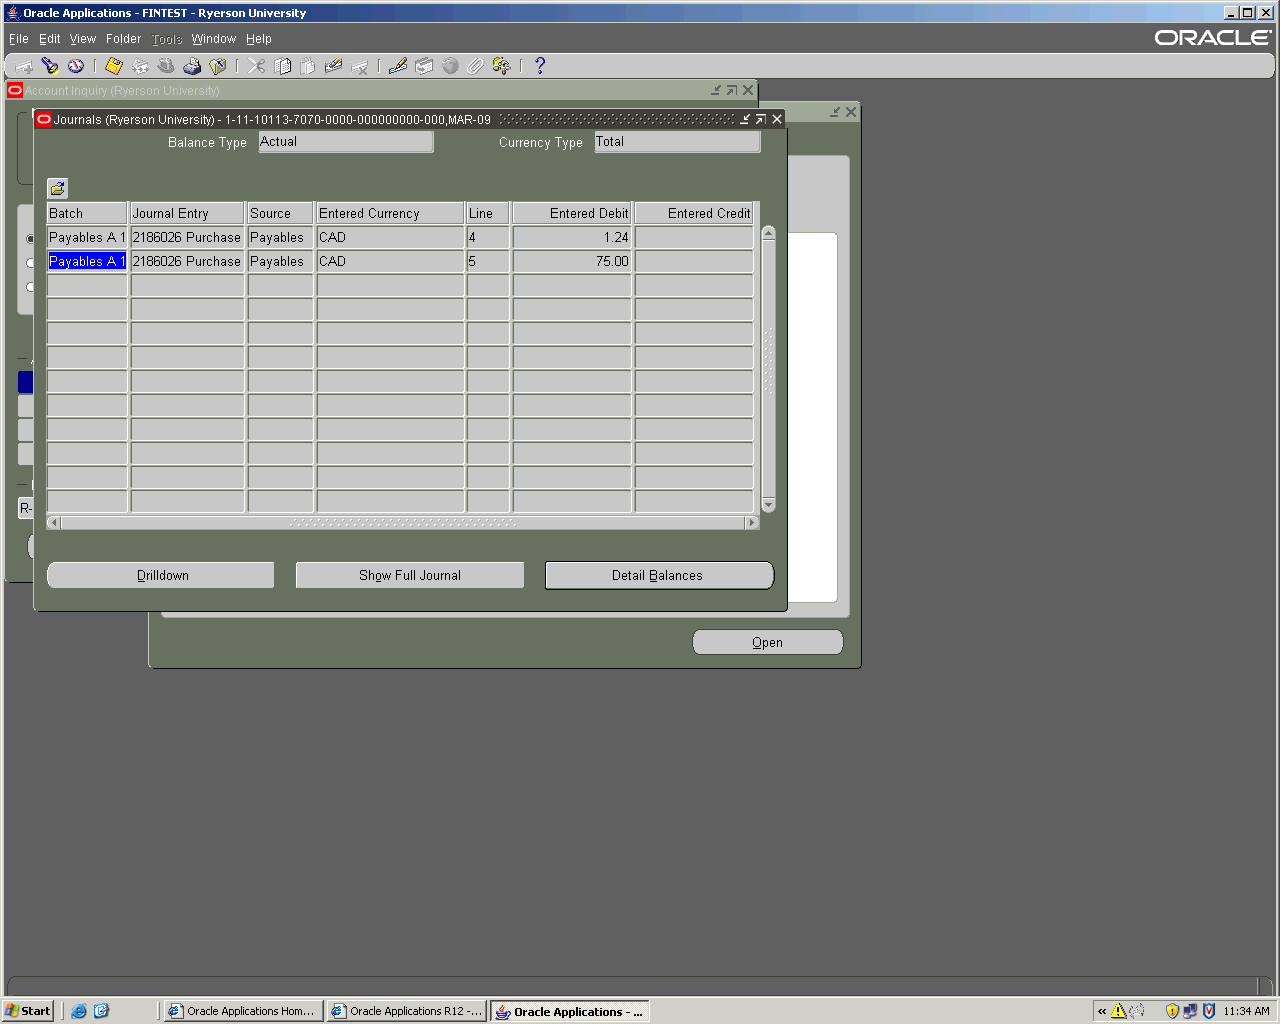1280x1024 pixels.
Task: Open the Show Navigator compass icon
Action: (x=76, y=66)
